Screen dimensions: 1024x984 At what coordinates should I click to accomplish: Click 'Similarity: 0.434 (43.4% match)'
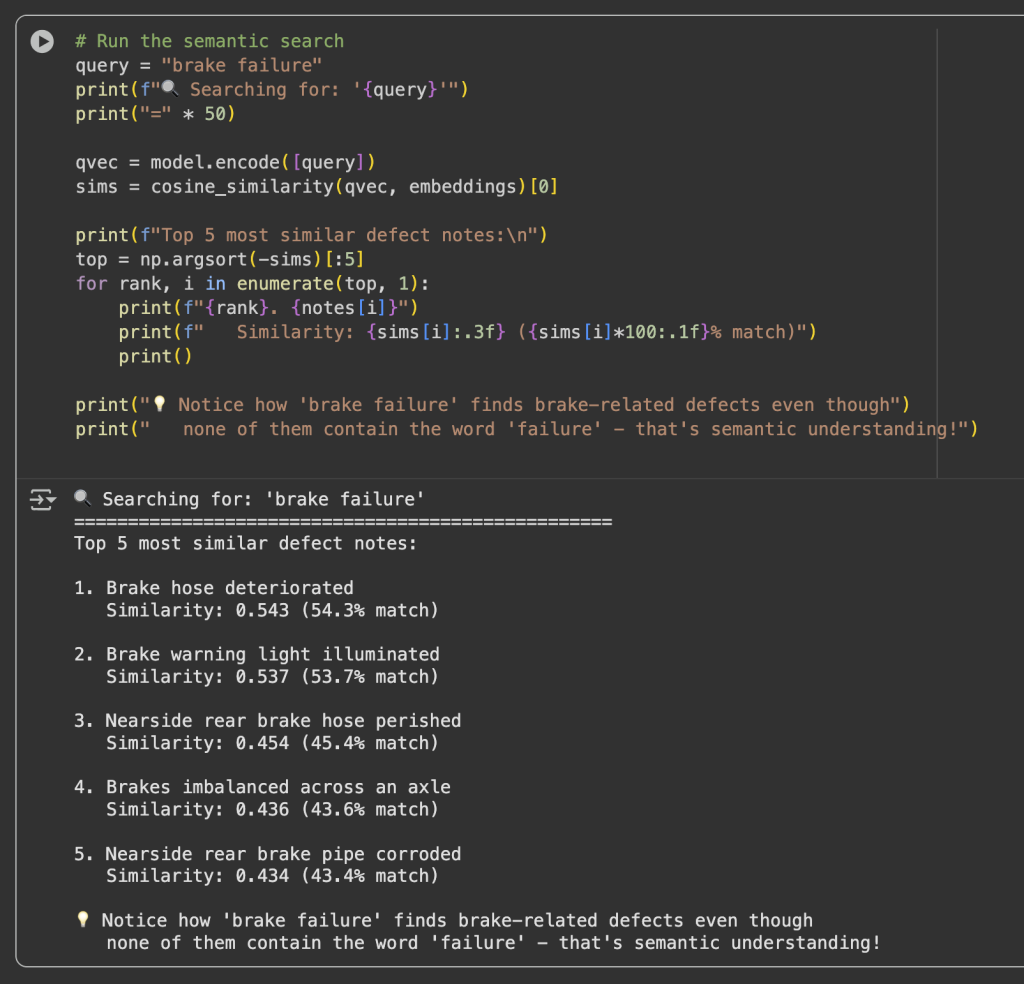pos(272,876)
